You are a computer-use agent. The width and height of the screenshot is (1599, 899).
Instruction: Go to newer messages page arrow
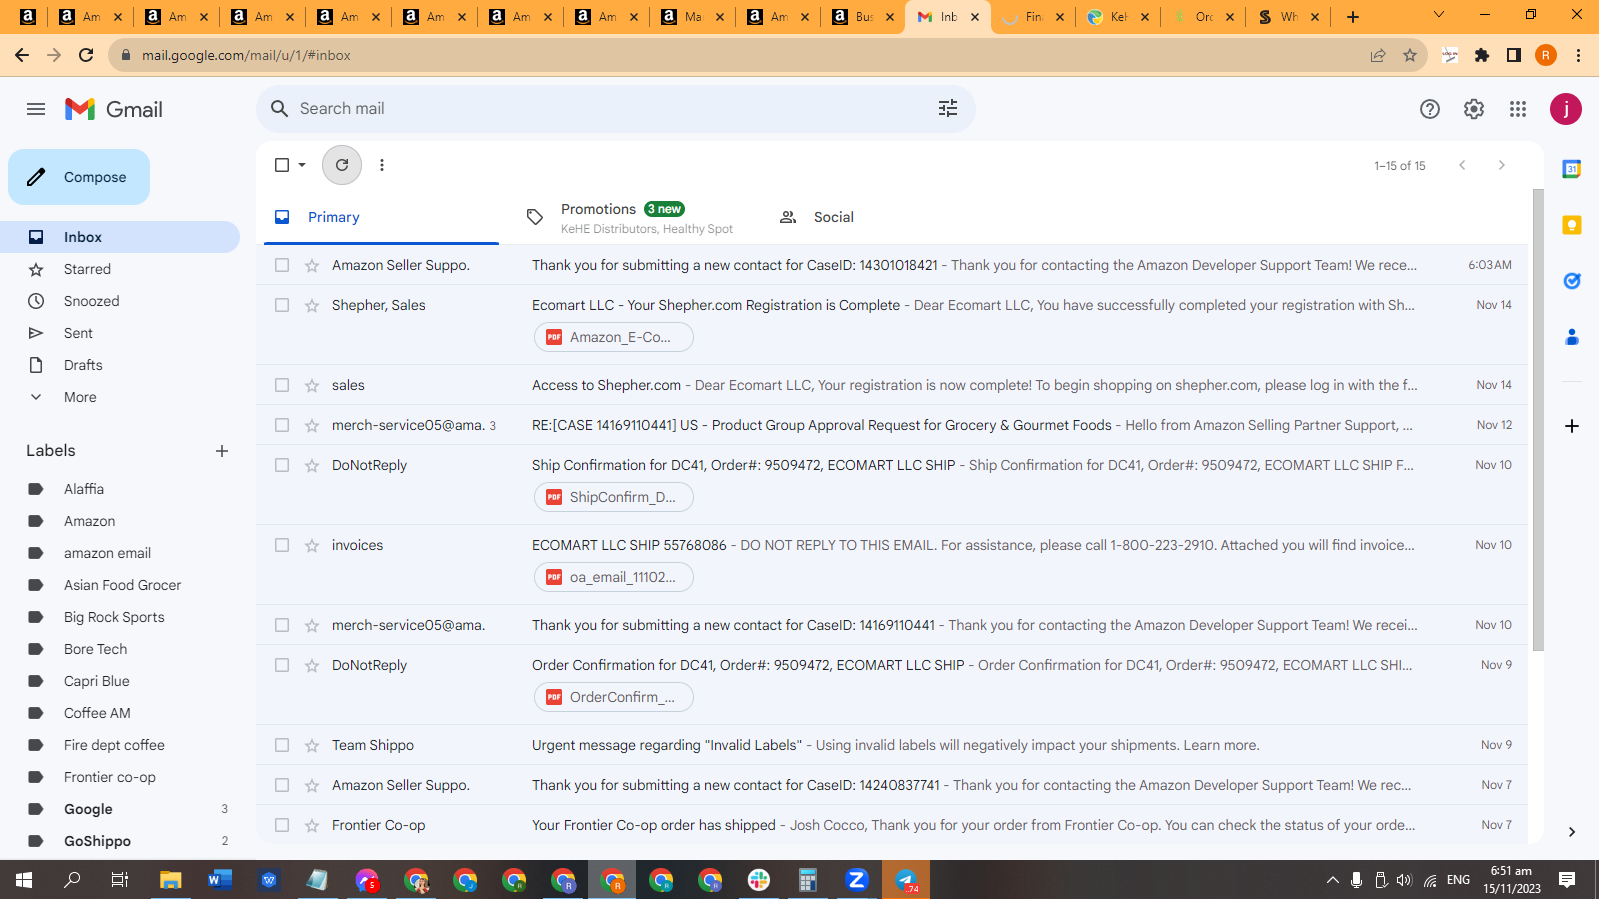(1462, 165)
